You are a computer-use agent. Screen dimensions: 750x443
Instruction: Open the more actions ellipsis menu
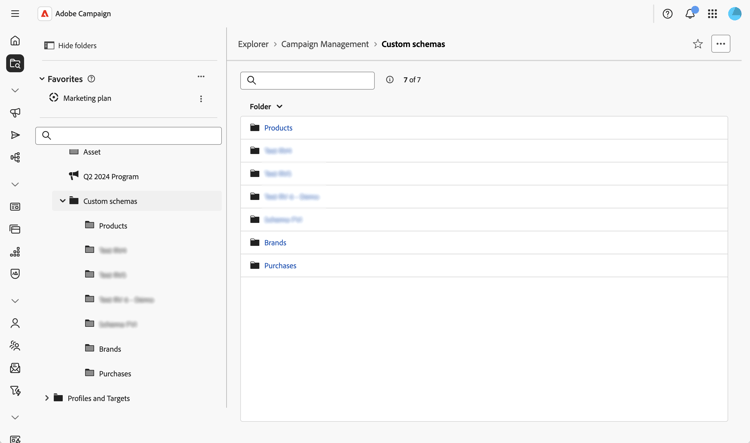(x=720, y=44)
